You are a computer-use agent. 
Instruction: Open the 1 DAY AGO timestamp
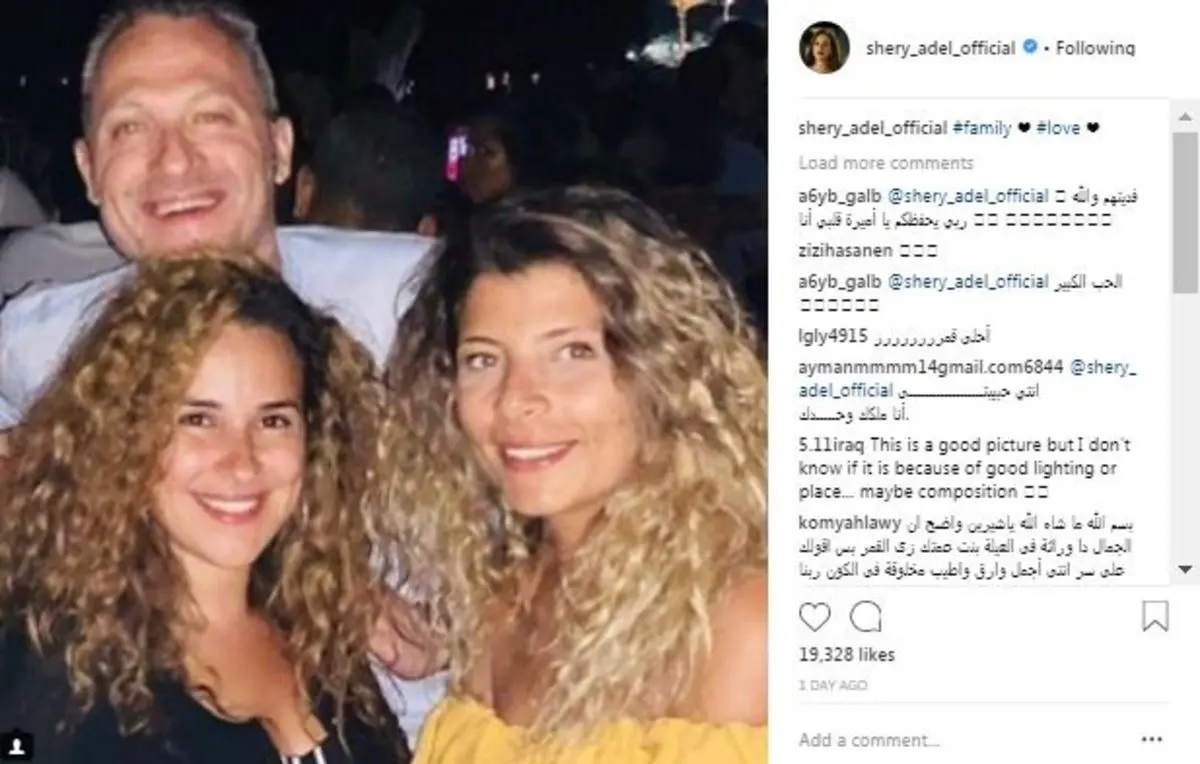pyautogui.click(x=833, y=686)
